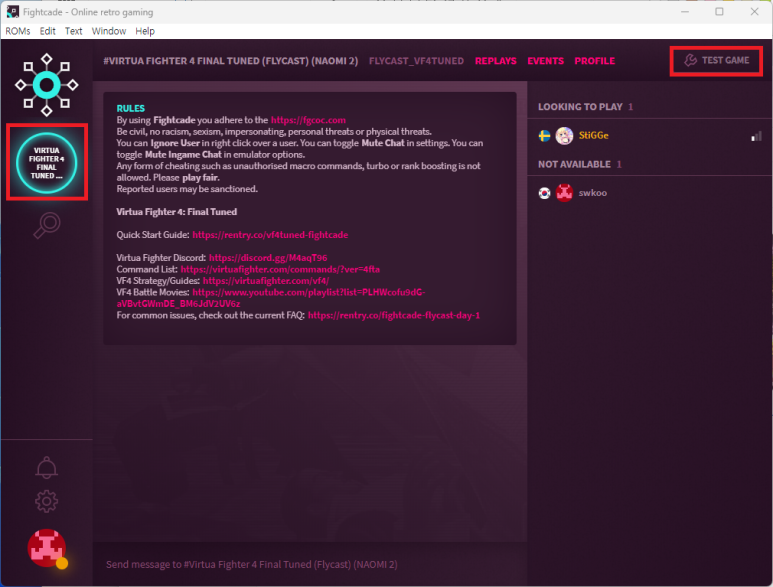
Task: Minimize the Fightcade window
Action: pos(685,11)
